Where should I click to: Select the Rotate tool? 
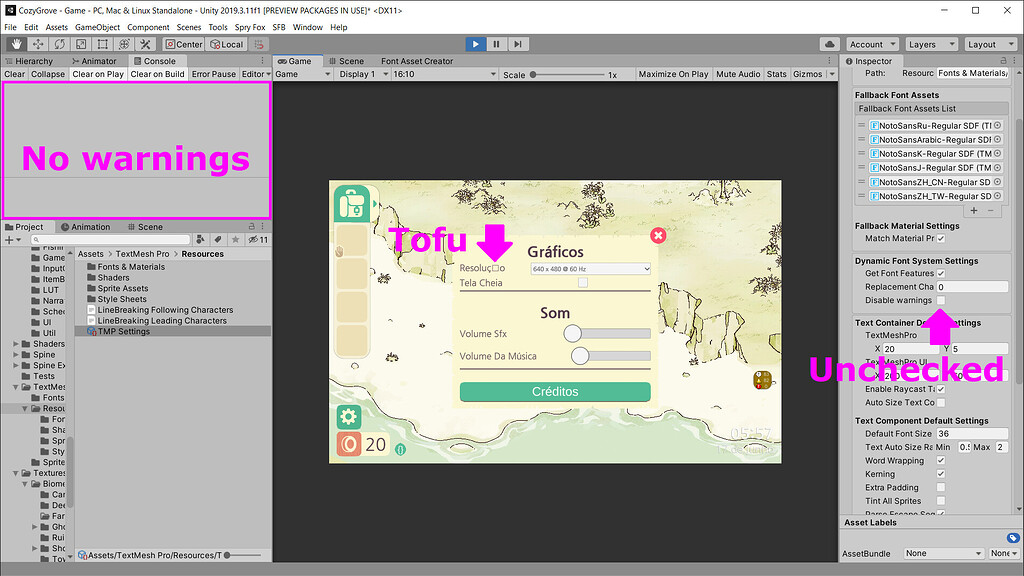(x=58, y=43)
